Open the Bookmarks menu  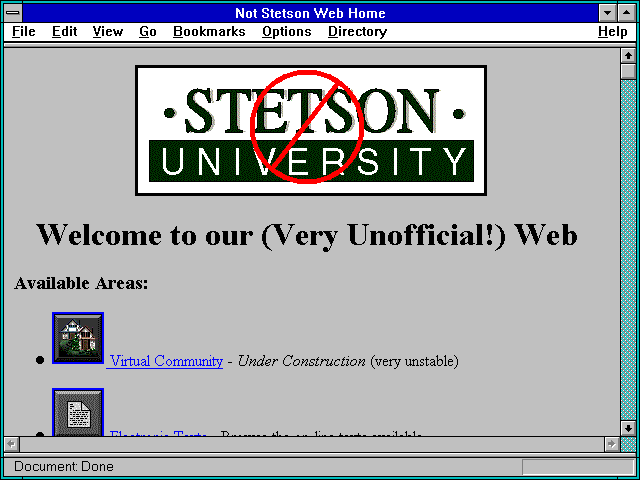[x=209, y=31]
